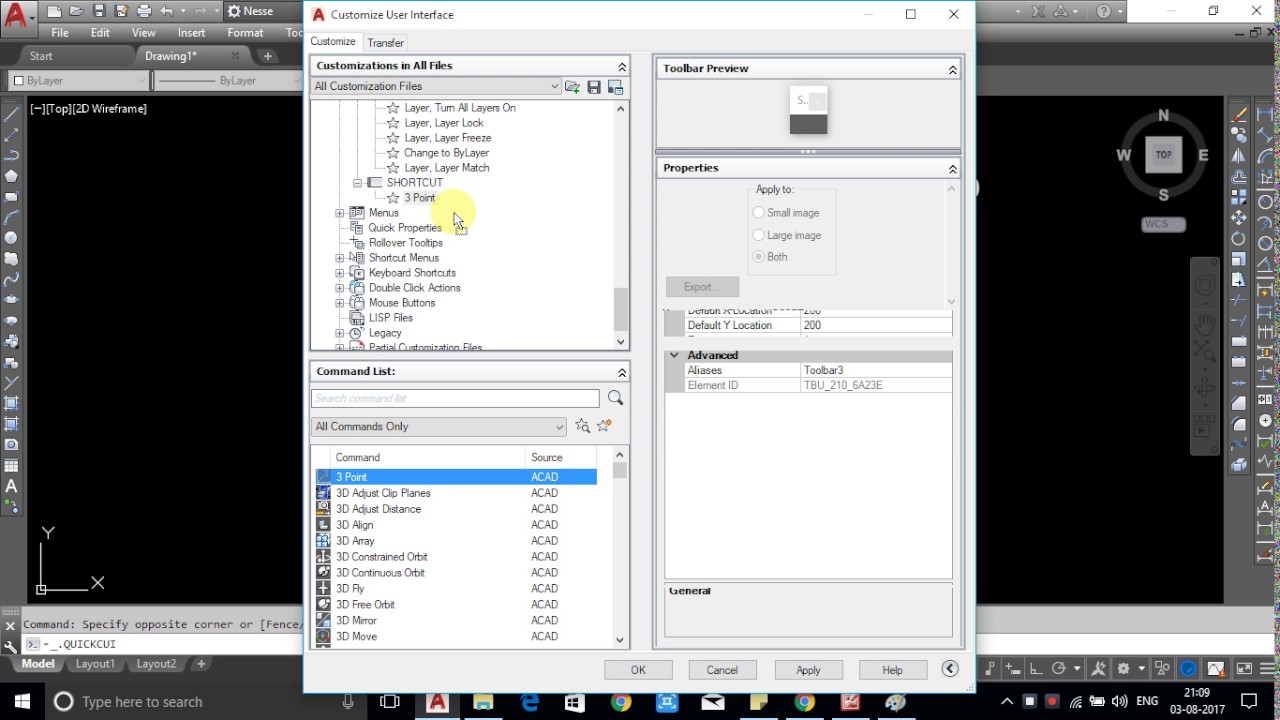Image resolution: width=1280 pixels, height=720 pixels.
Task: Click the ViewCube TOP face
Action: tap(1163, 155)
